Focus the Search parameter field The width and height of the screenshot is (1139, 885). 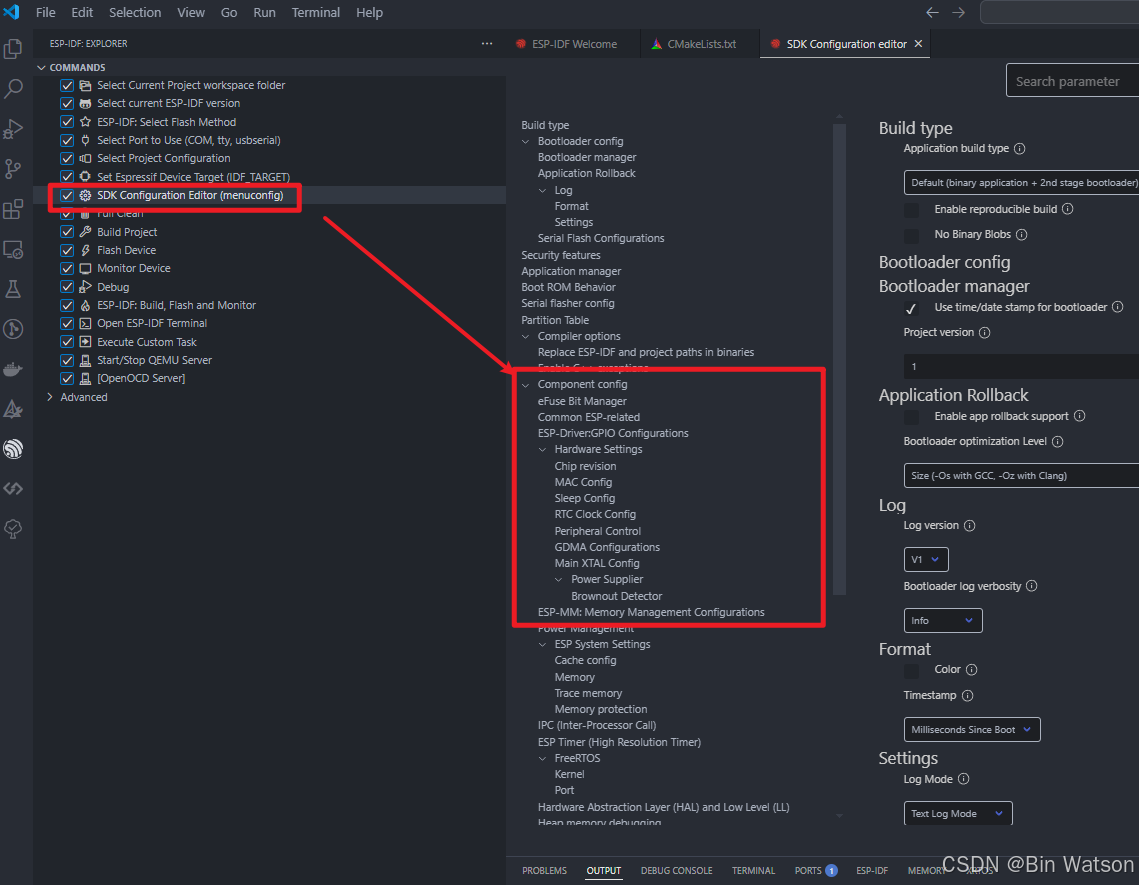click(1072, 81)
